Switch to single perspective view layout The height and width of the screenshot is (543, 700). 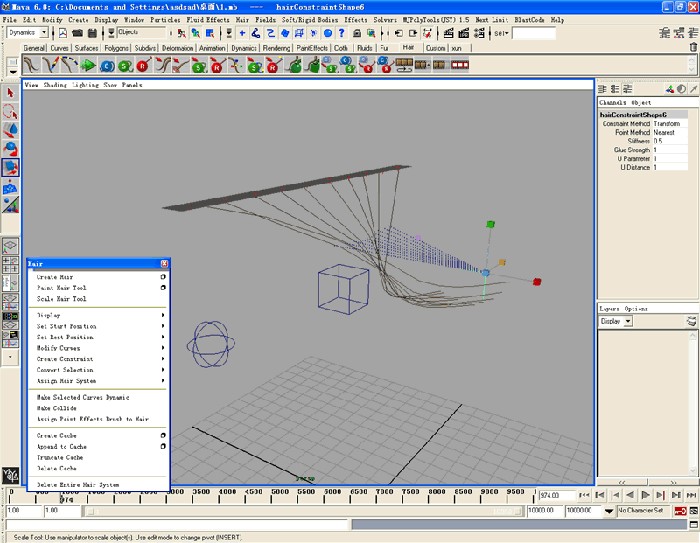(10, 246)
